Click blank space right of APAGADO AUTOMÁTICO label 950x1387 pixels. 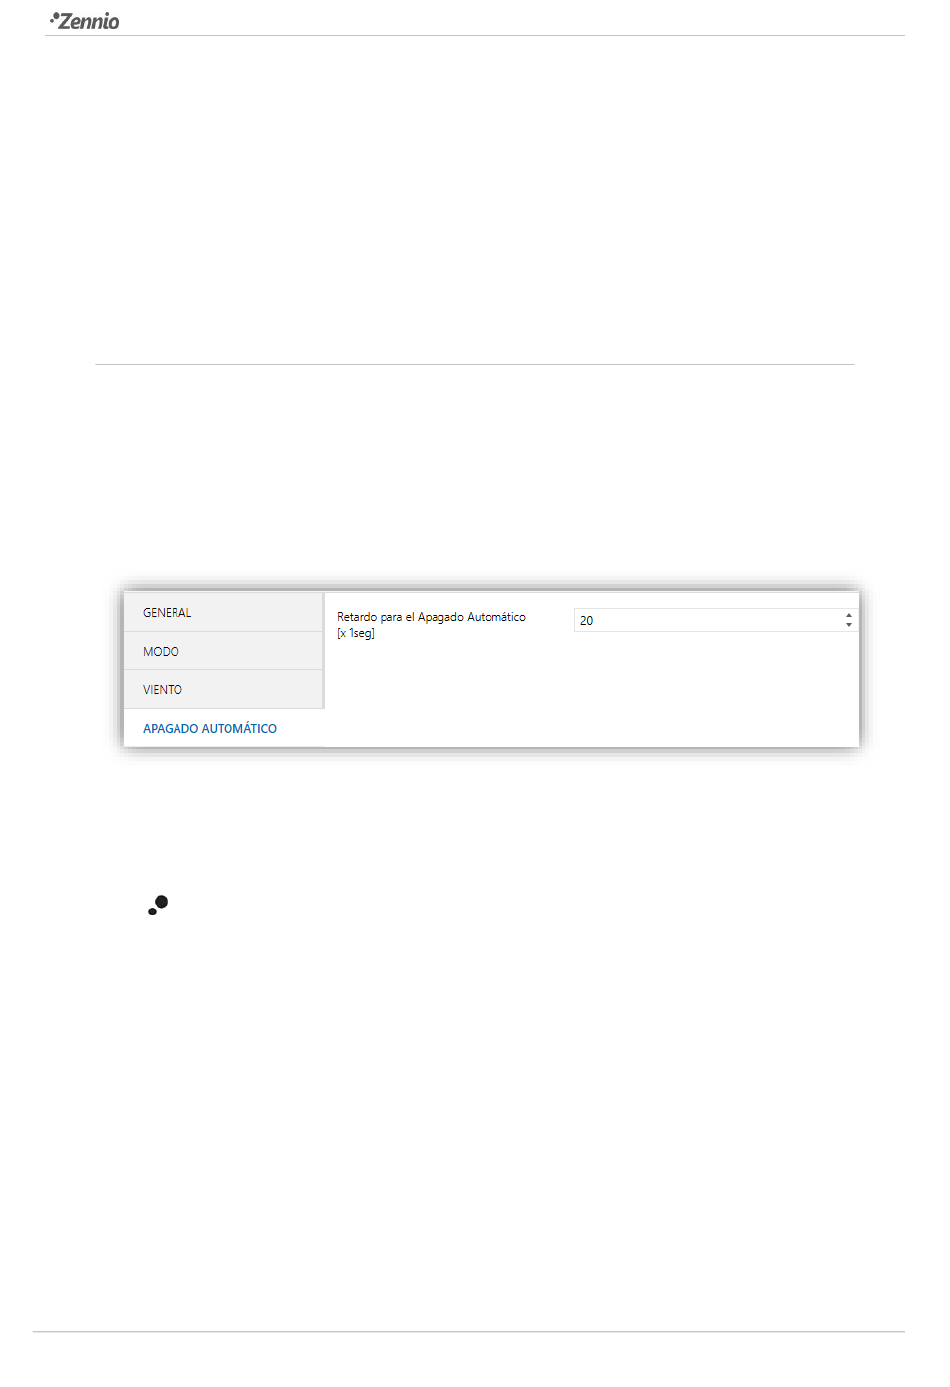300,728
